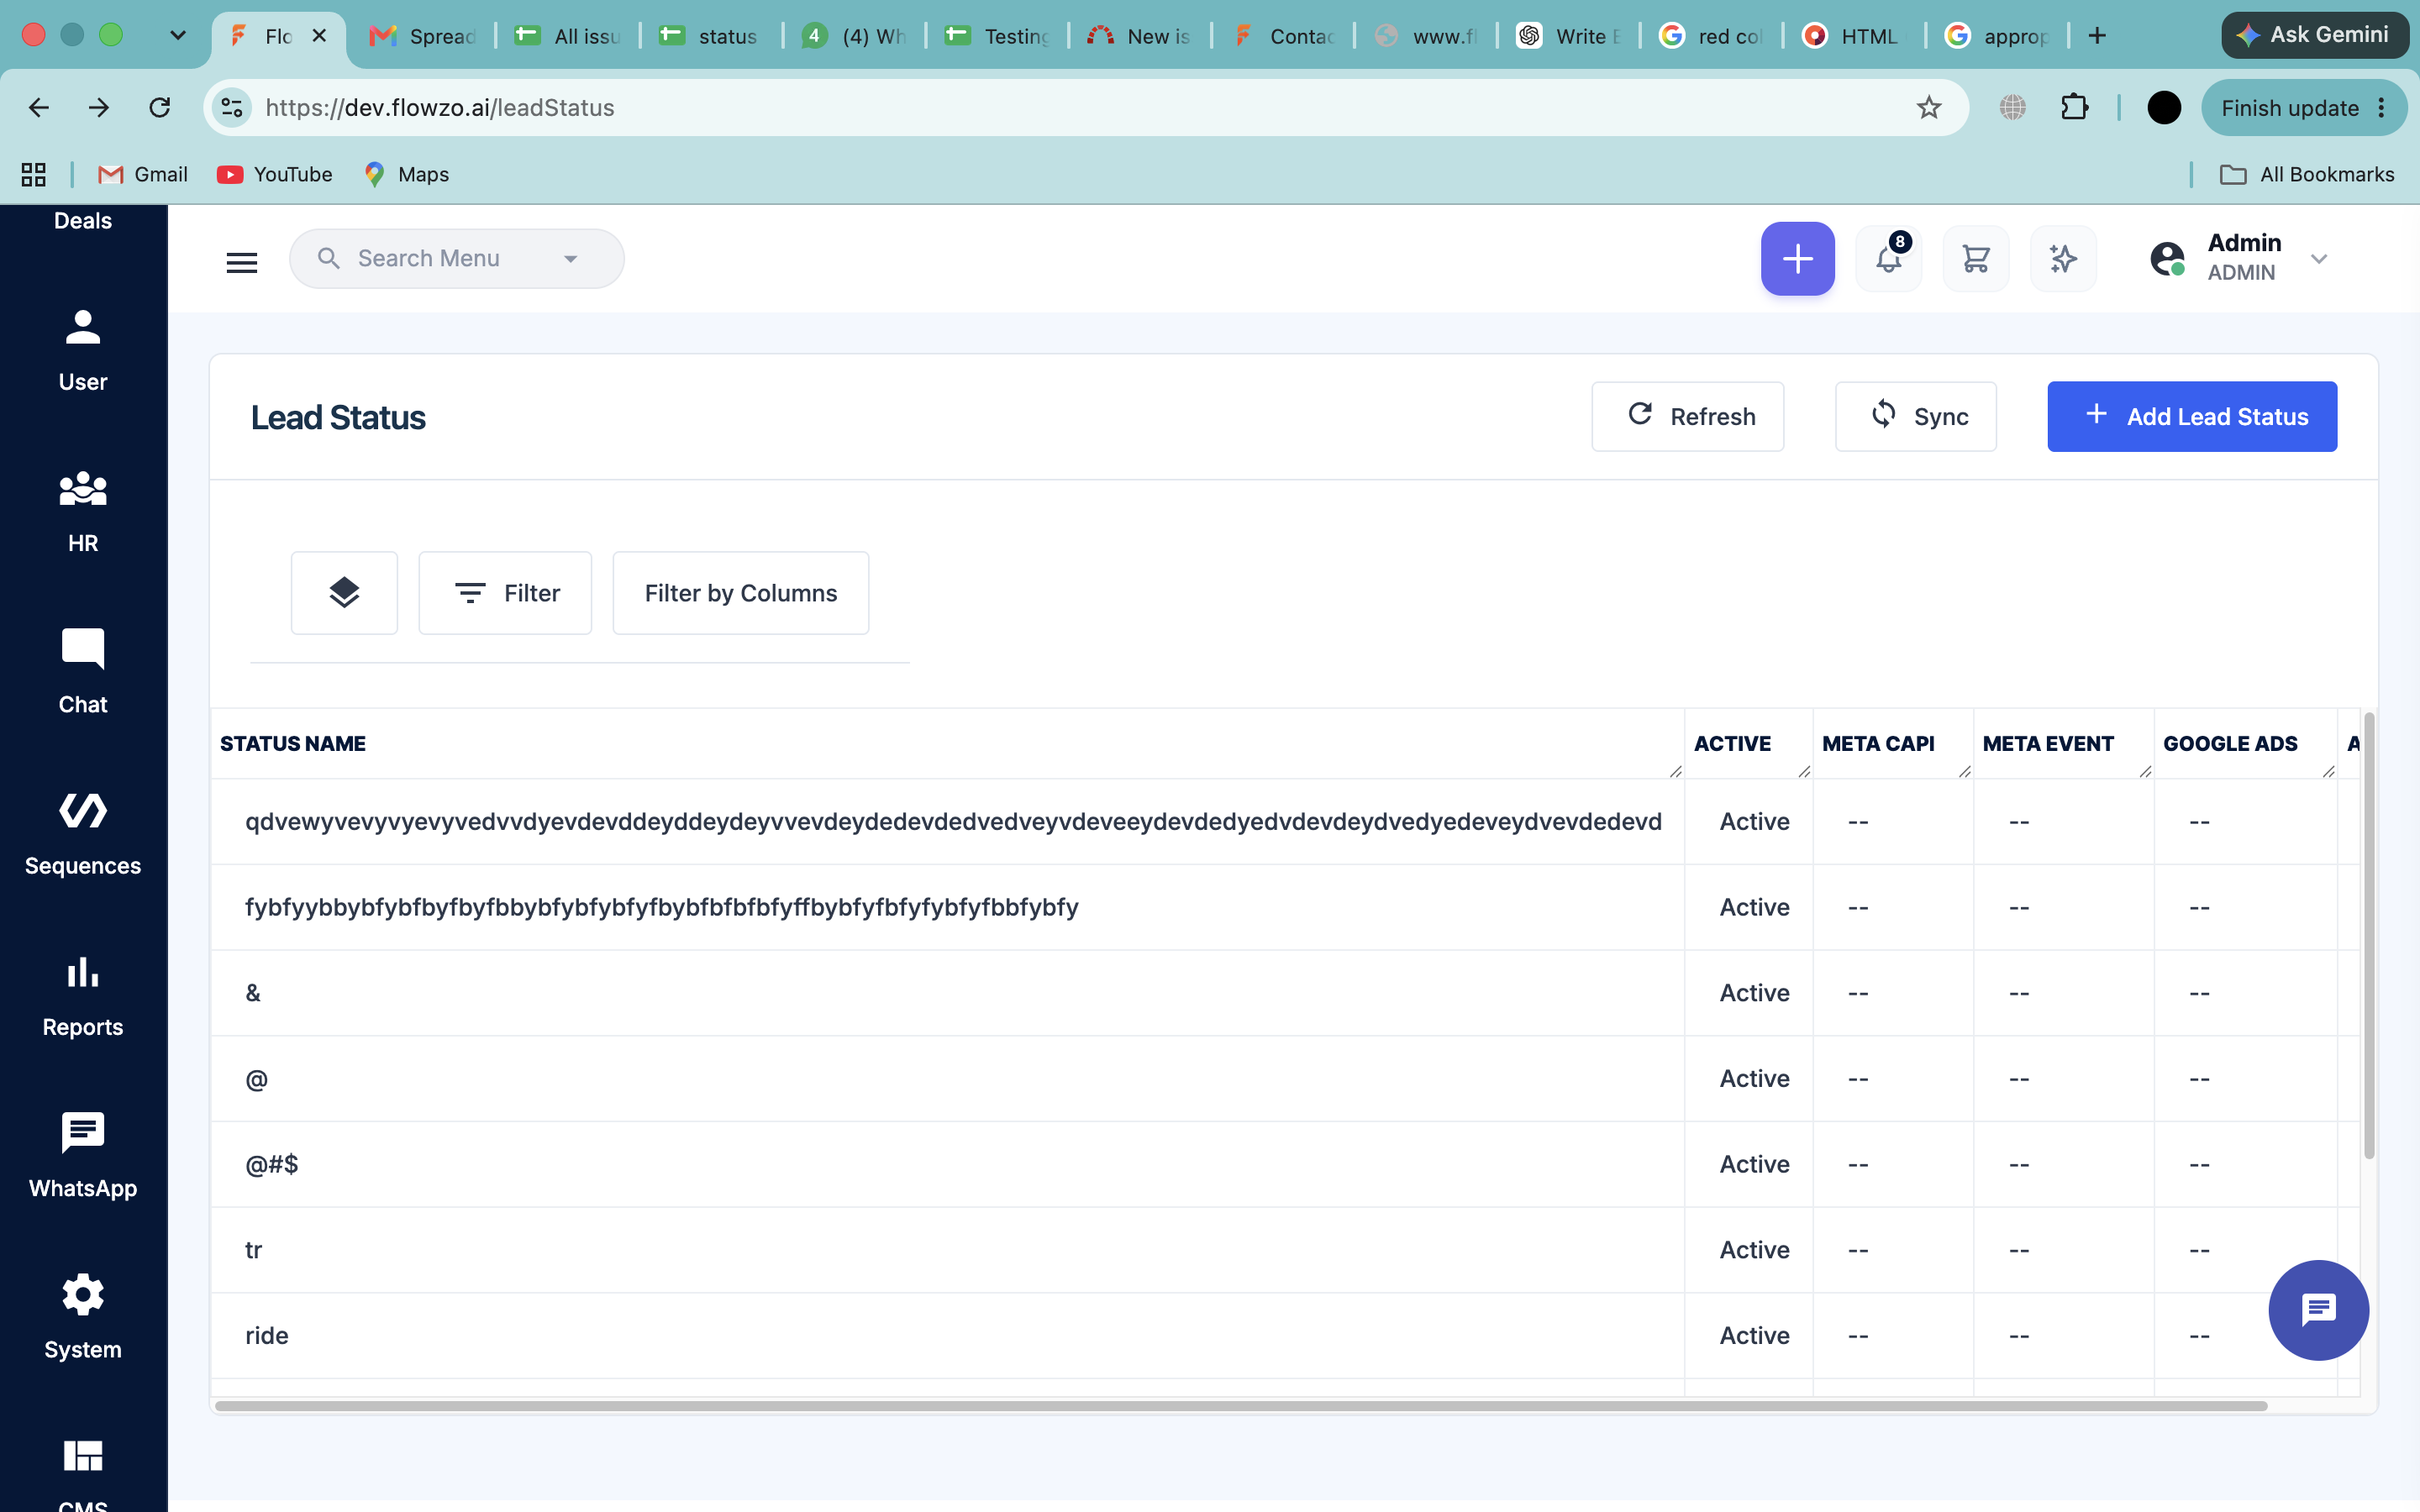Switch to the Contact tab
2420x1512 pixels.
click(1284, 36)
